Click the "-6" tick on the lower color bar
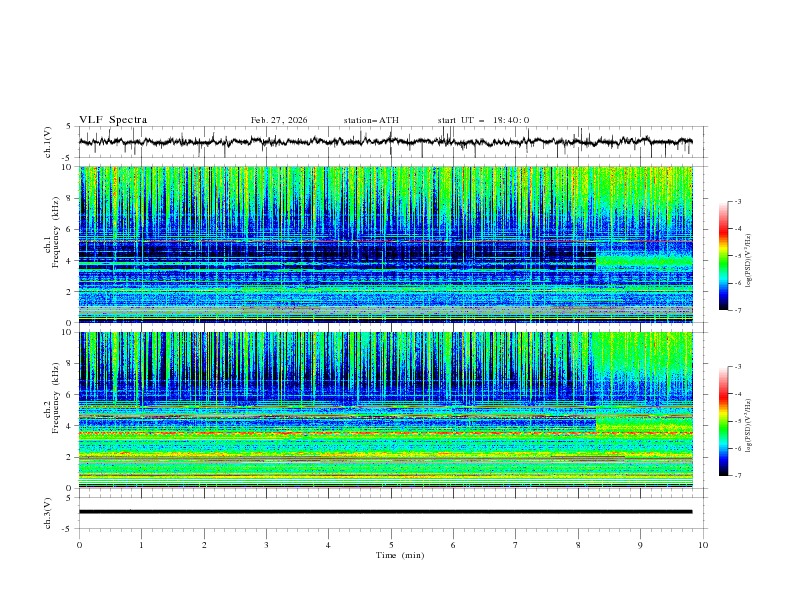Viewport: 792px width, 612px height. [x=738, y=448]
